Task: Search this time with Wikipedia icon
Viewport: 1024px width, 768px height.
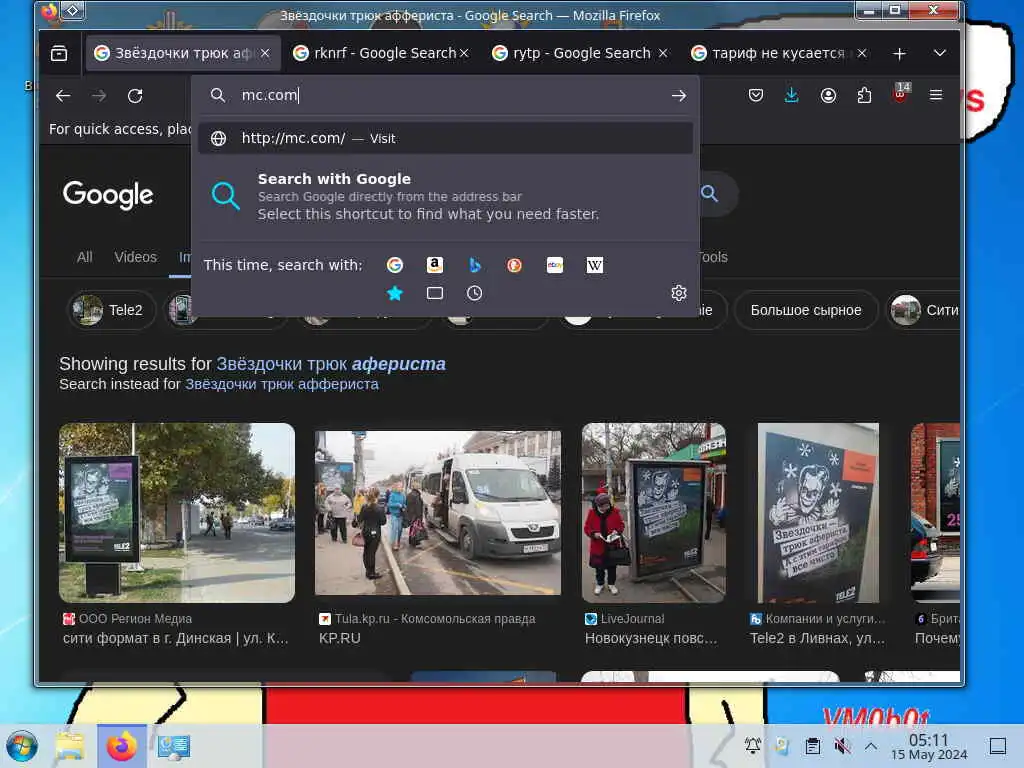Action: click(595, 265)
